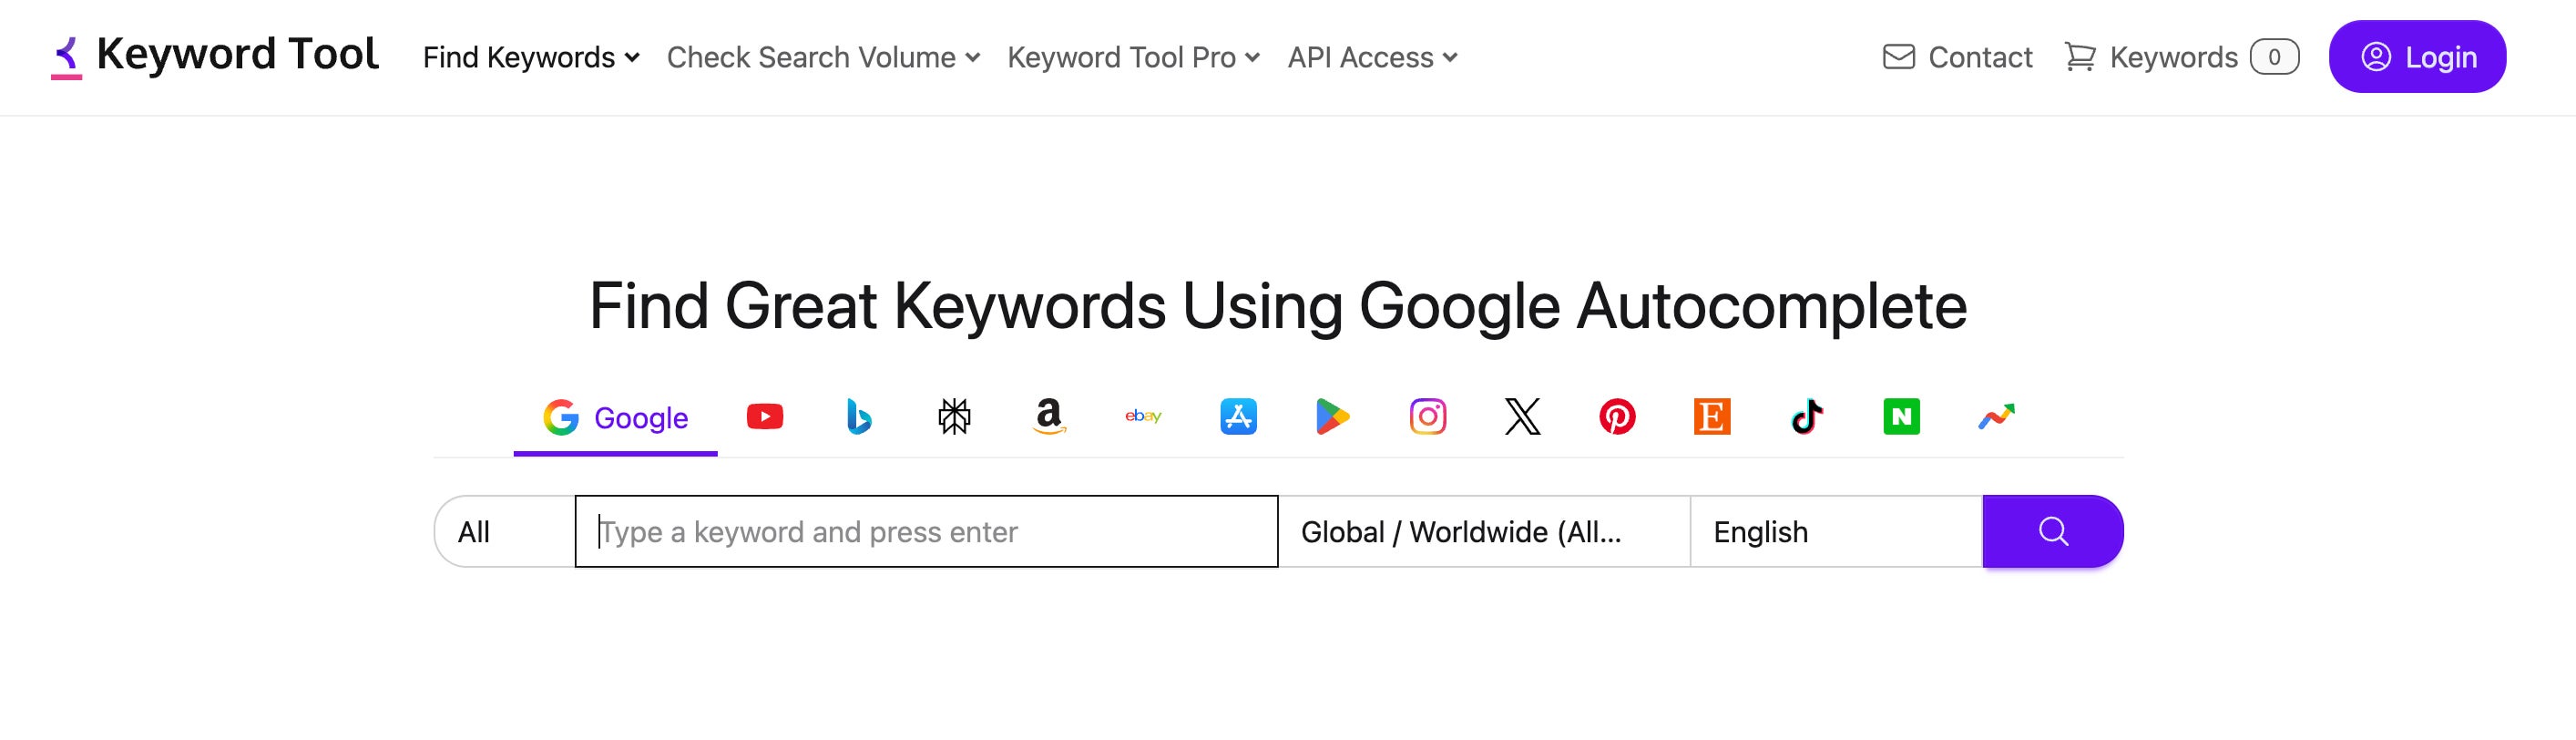Choose the App Store icon
Screen dimensions: 2576x740
(x=1237, y=417)
